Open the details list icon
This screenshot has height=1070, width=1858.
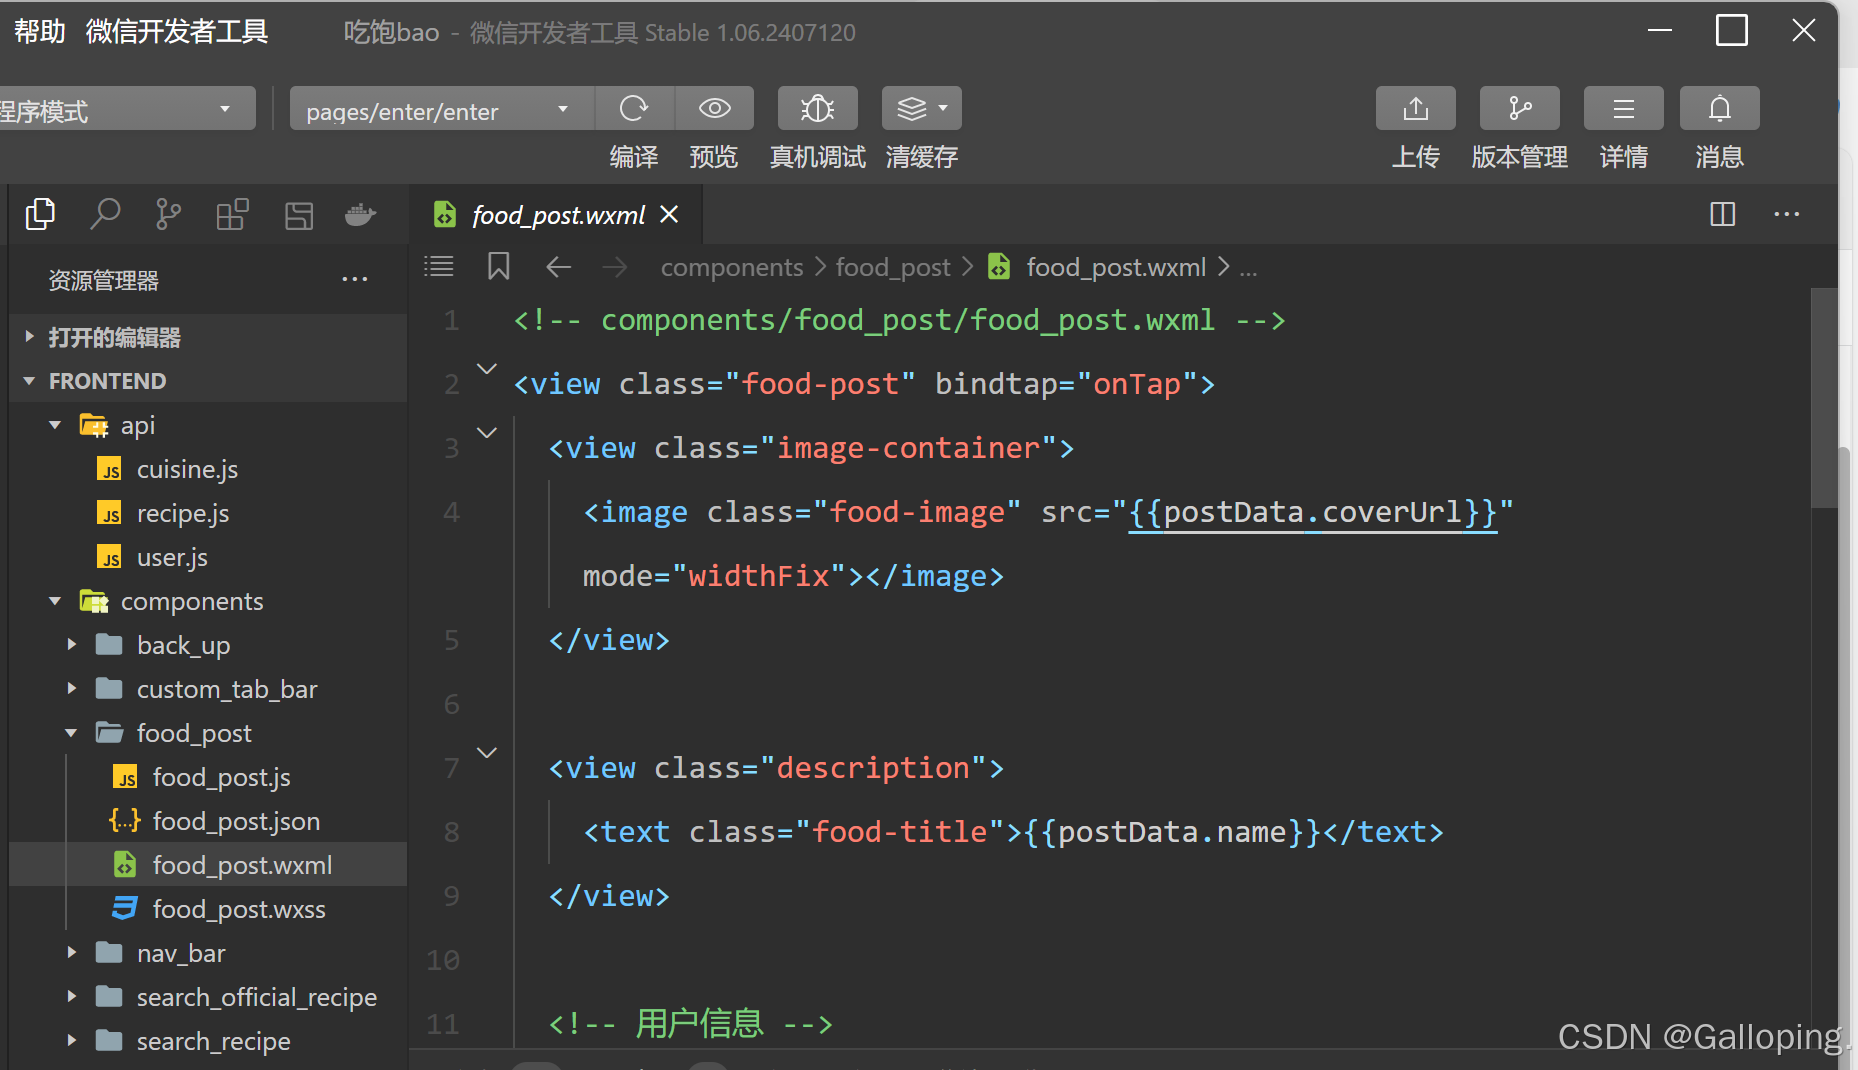tap(1623, 108)
